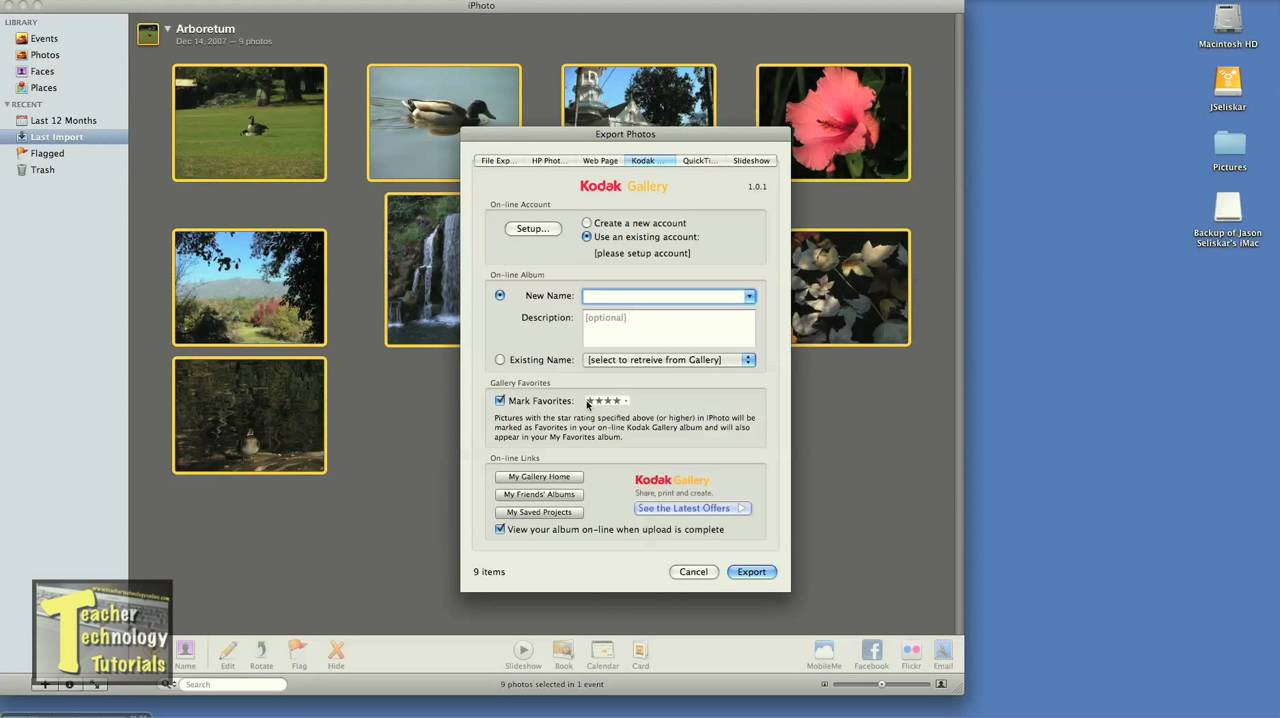This screenshot has width=1280, height=718.
Task: Click the Name faces toolbar icon
Action: (x=186, y=655)
